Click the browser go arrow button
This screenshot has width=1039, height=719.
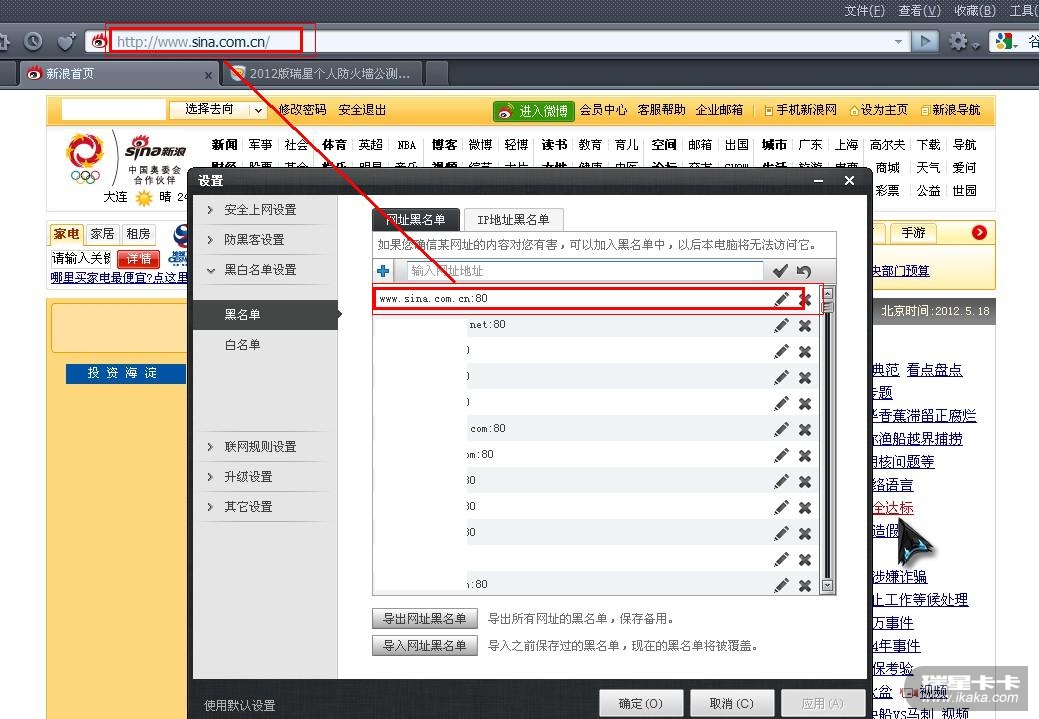925,41
